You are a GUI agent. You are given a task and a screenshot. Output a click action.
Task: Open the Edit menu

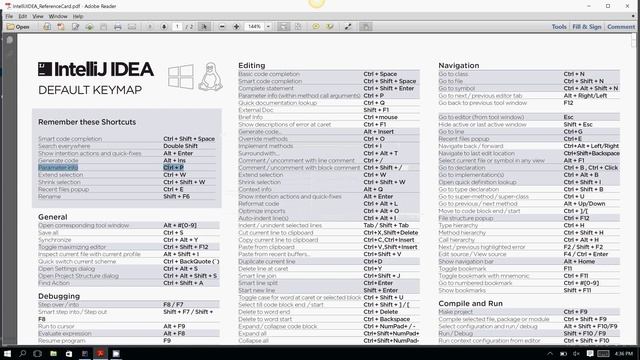tap(22, 16)
